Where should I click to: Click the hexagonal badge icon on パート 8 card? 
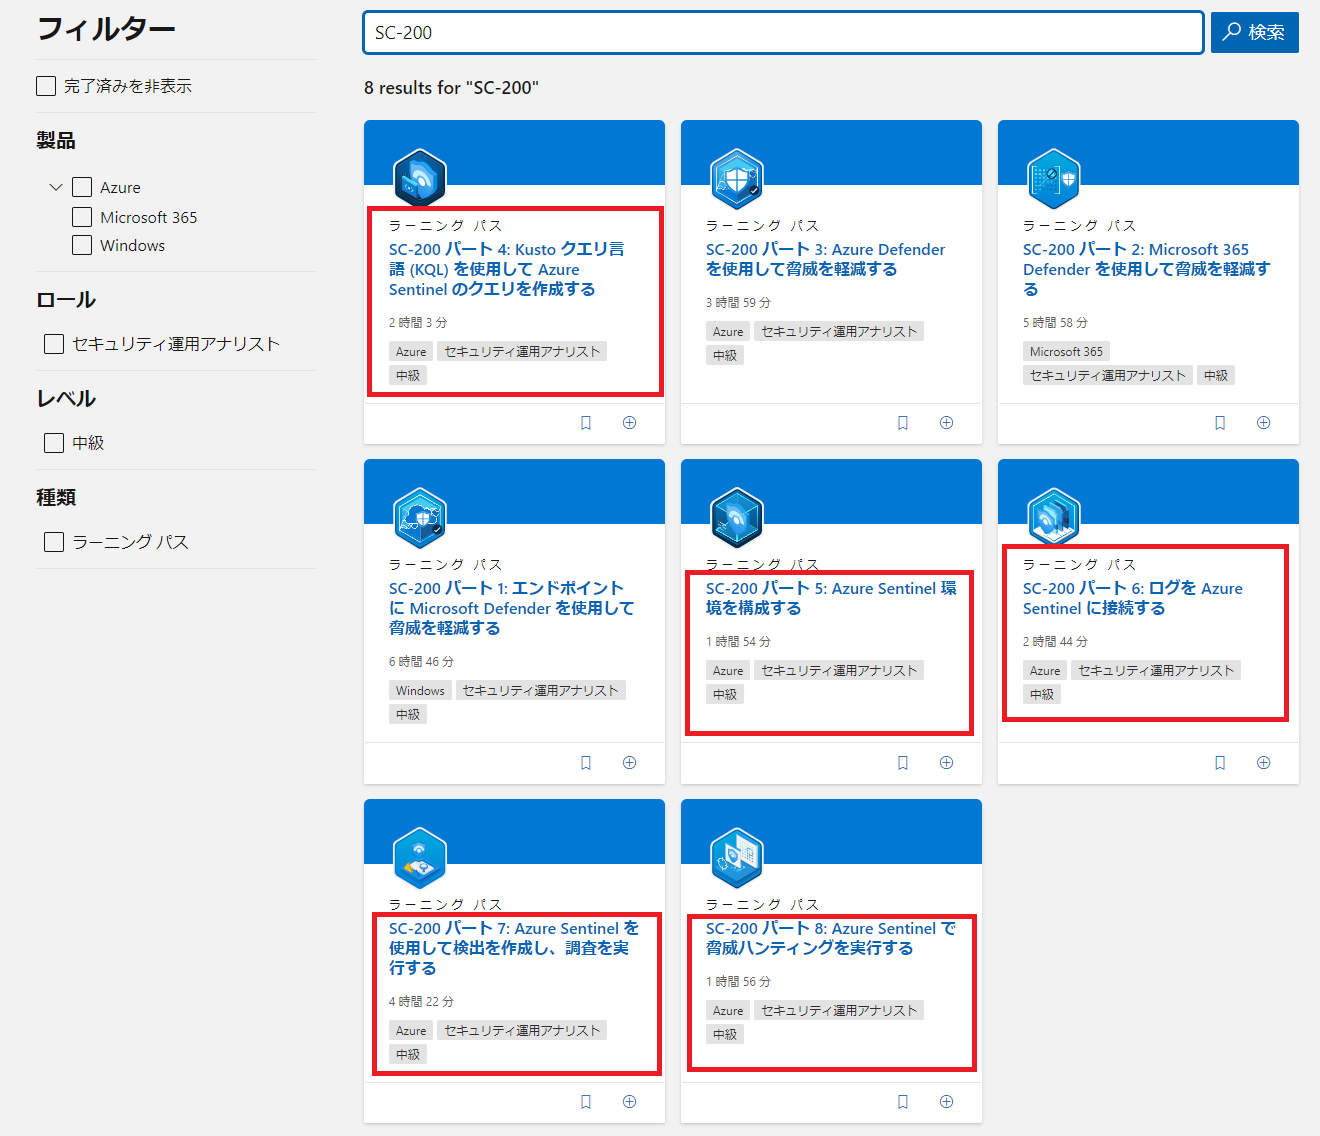[x=736, y=857]
